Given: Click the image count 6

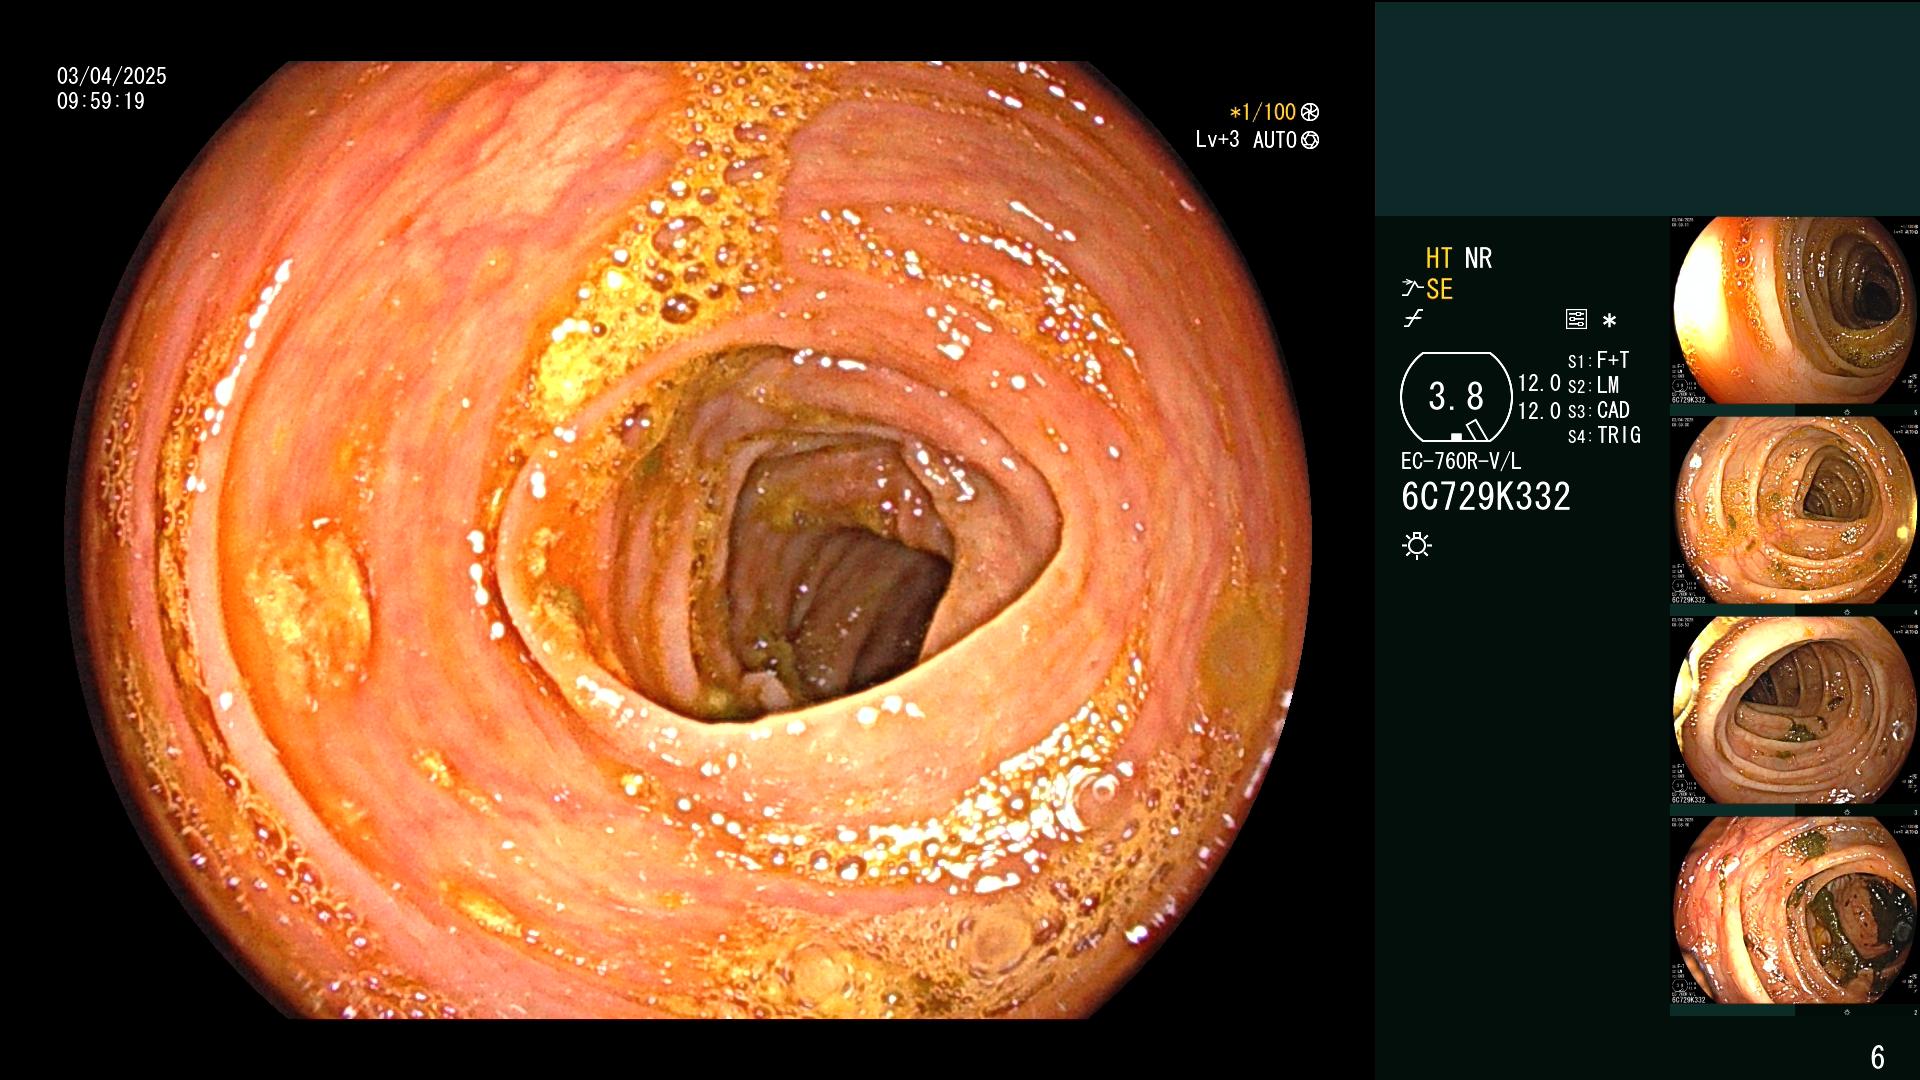Looking at the screenshot, I should [1878, 1057].
